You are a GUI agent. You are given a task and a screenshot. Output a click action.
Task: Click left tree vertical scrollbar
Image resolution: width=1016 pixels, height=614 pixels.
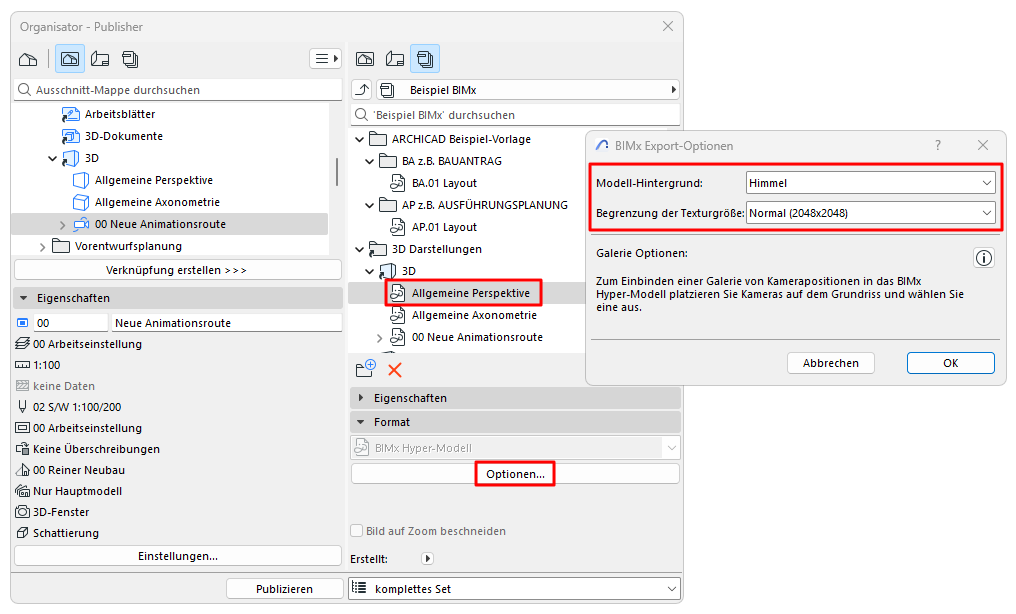point(337,172)
